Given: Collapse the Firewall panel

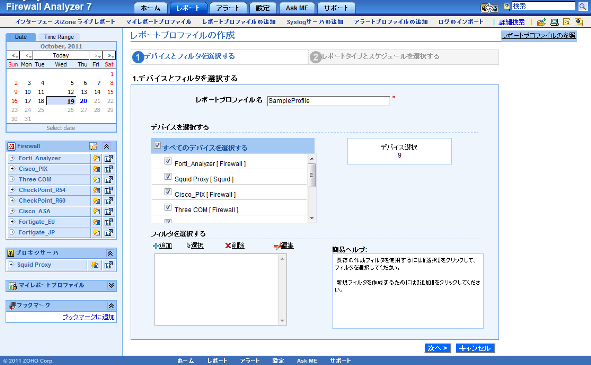Looking at the screenshot, I should [107, 146].
